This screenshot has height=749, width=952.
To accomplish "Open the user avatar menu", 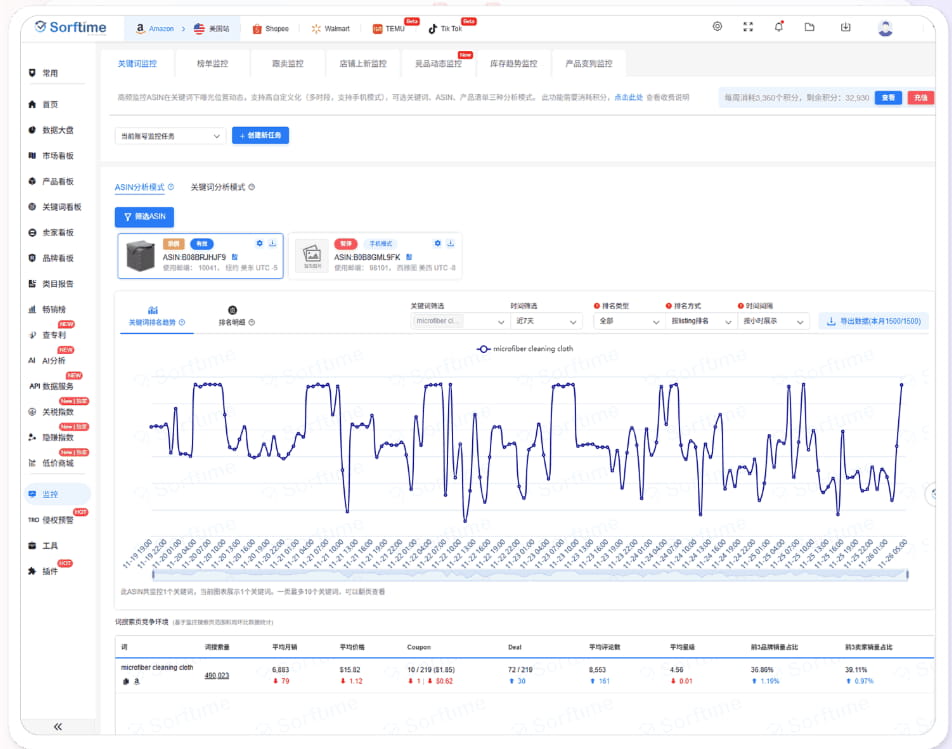I will 885,28.
